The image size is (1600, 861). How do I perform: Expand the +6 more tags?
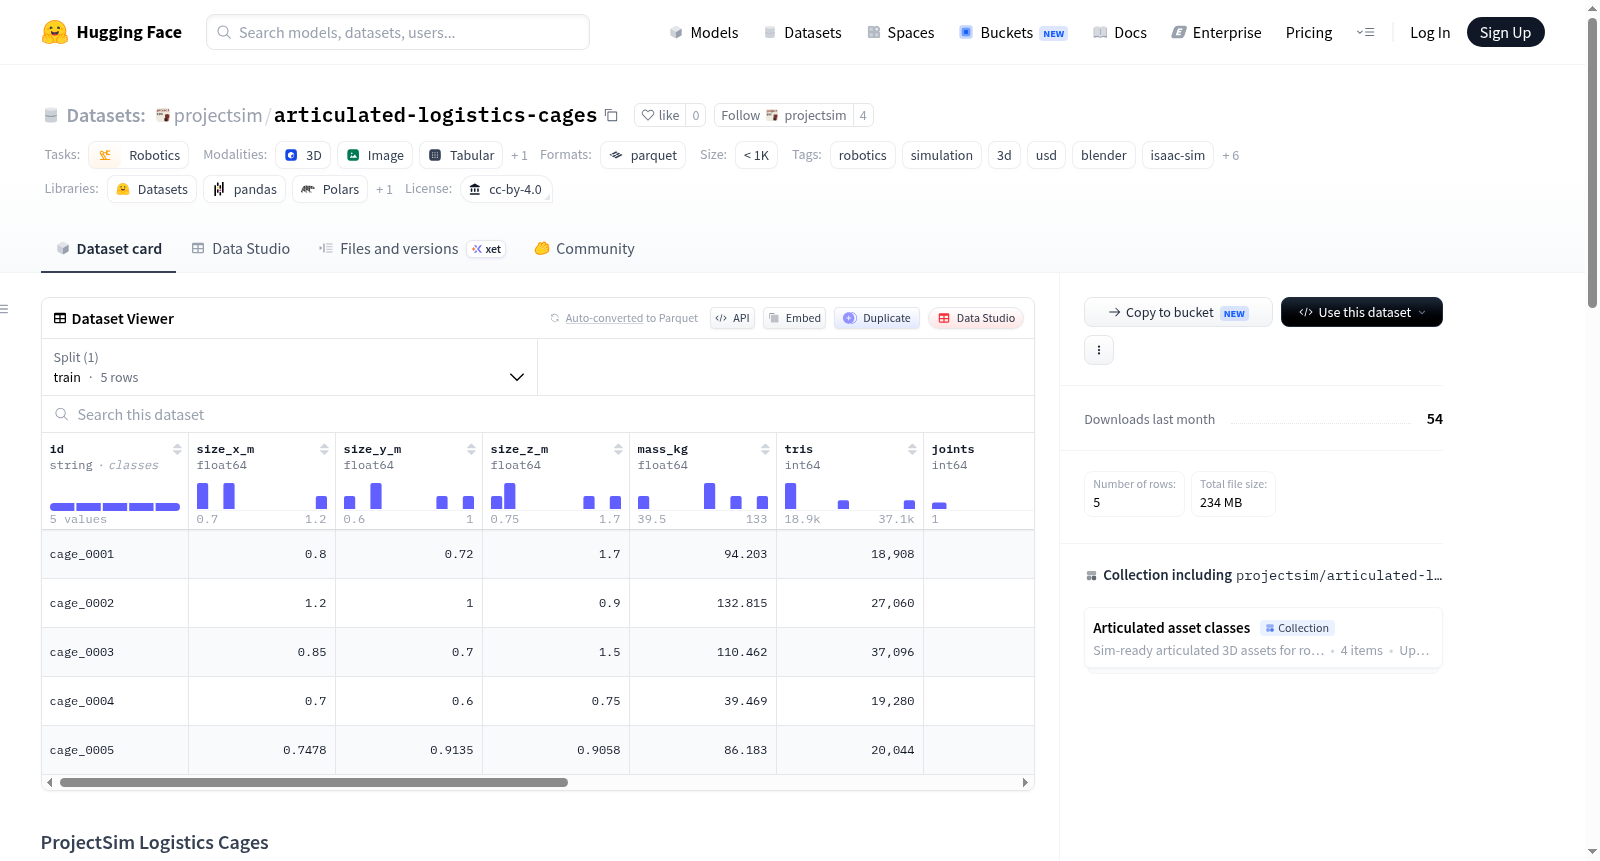coord(1230,156)
